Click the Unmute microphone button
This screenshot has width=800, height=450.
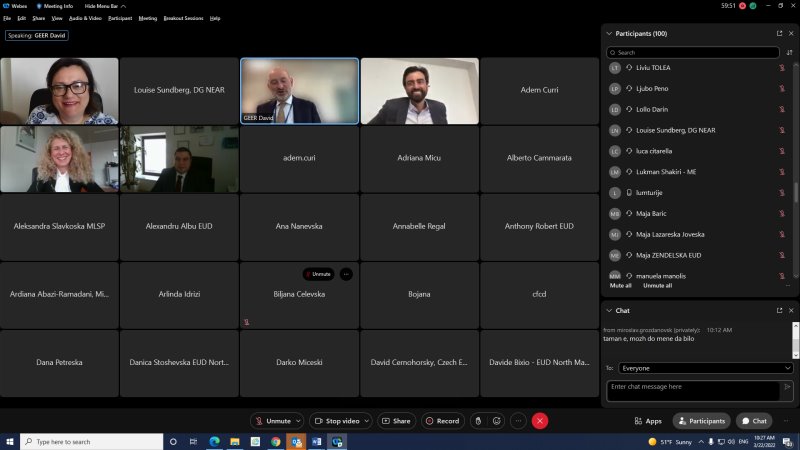tap(273, 421)
